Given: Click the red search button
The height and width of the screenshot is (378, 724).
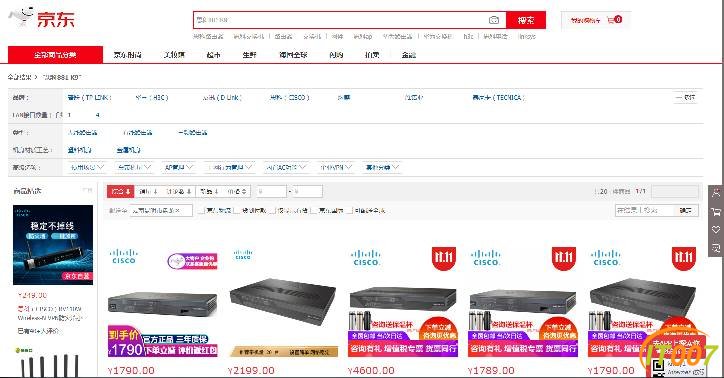Looking at the screenshot, I should tap(526, 20).
